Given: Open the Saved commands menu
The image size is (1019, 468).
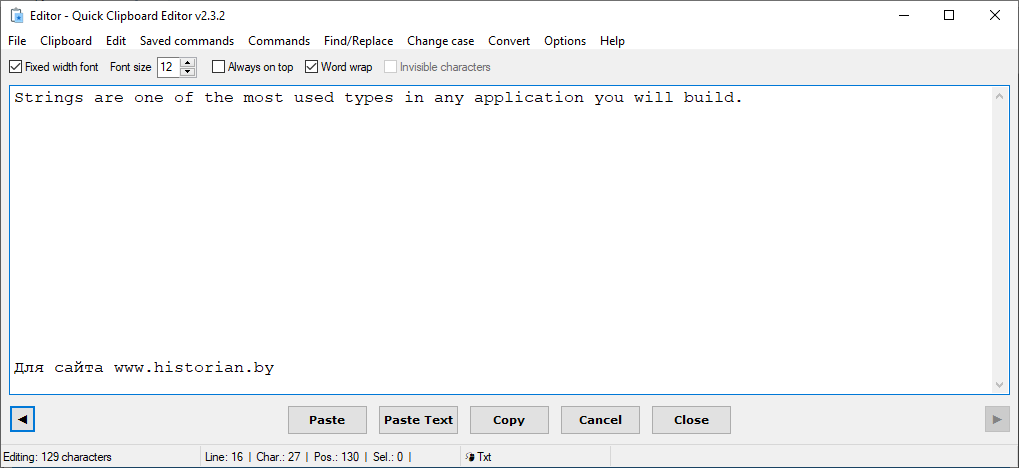Looking at the screenshot, I should point(186,41).
